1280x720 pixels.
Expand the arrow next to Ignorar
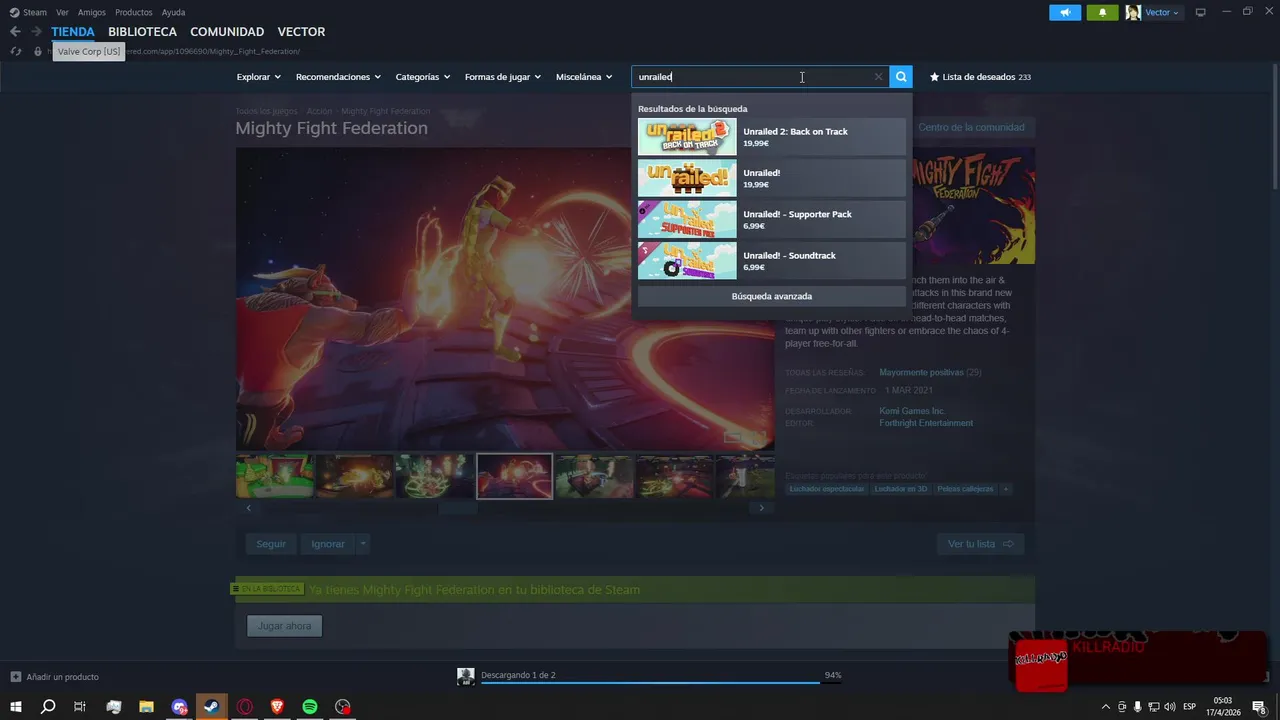point(363,544)
